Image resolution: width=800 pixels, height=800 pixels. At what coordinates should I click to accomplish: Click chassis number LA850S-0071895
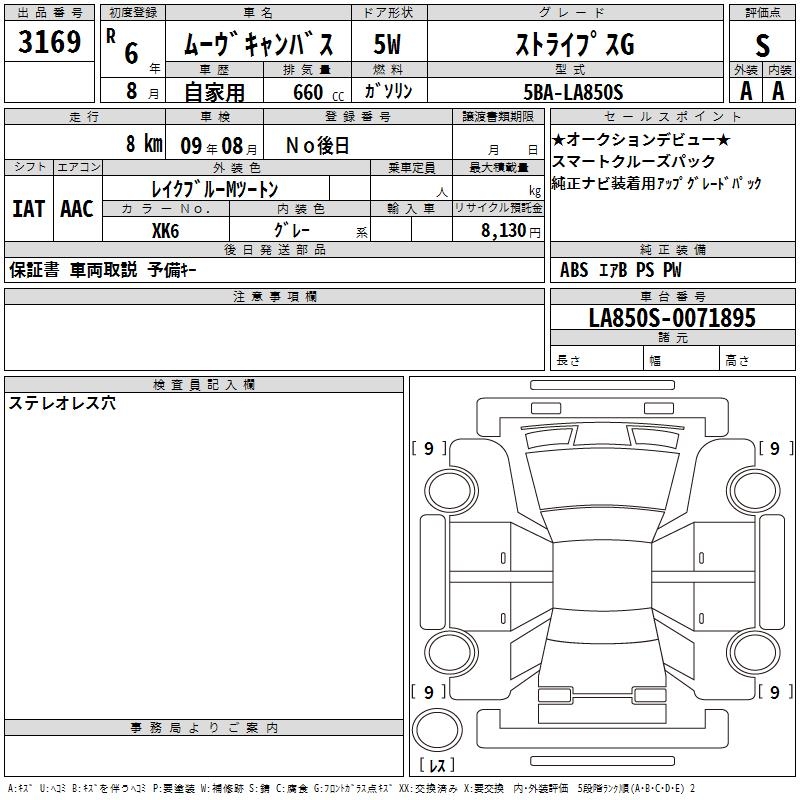(x=672, y=317)
